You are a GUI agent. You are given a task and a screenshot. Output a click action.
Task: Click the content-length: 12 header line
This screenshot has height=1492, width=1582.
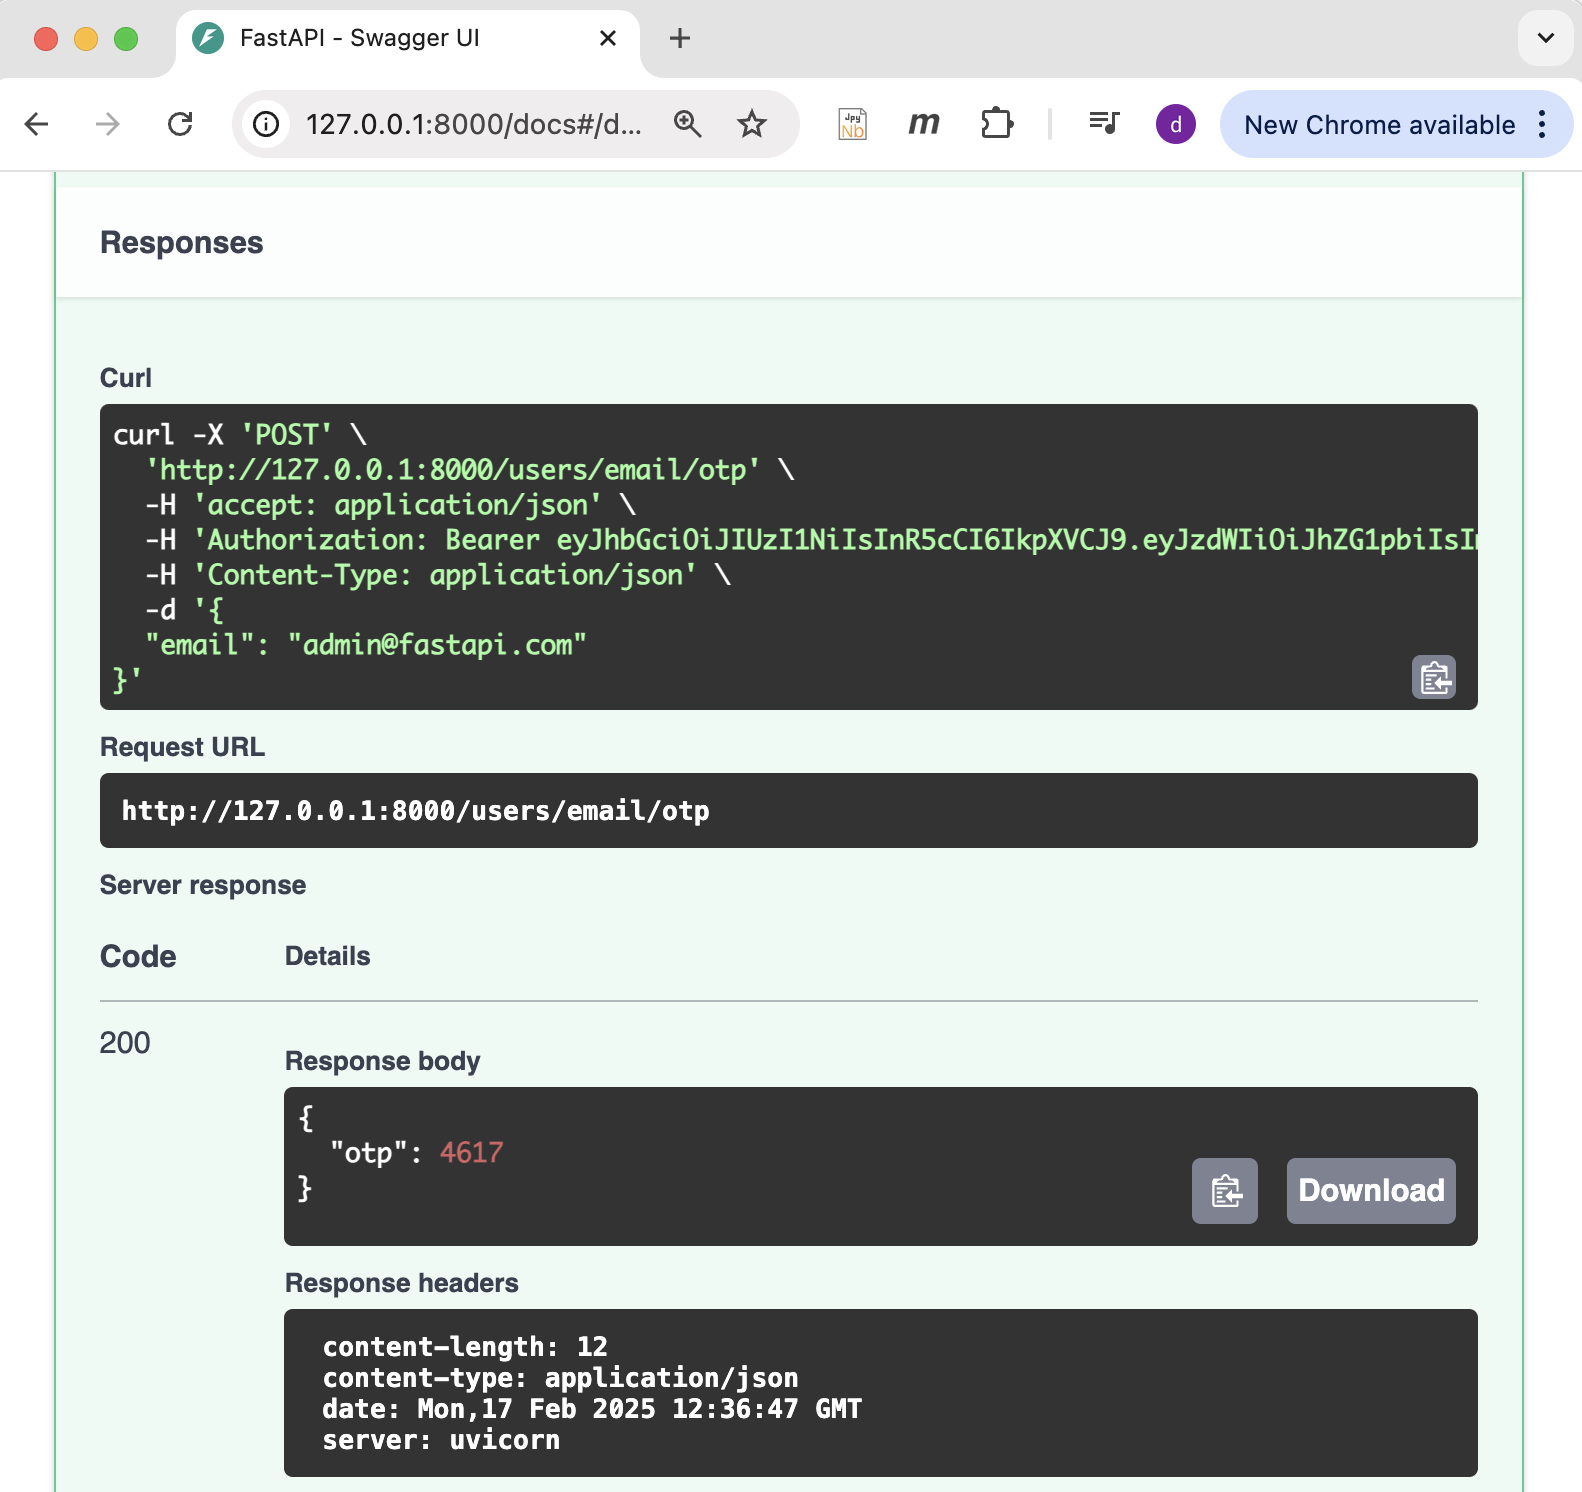(465, 1347)
